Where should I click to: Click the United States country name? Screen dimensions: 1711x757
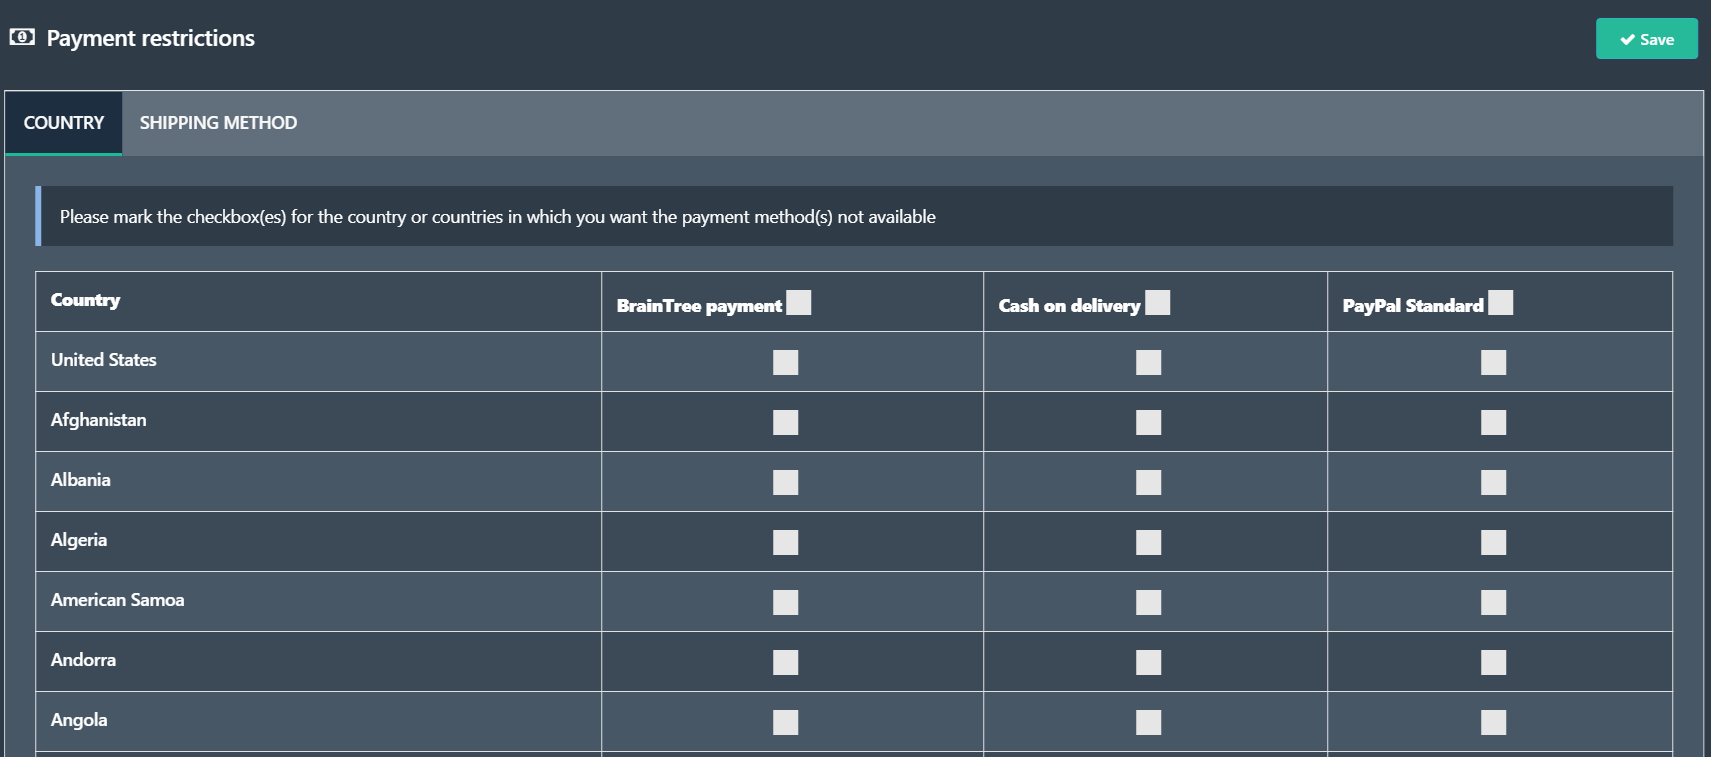tap(104, 360)
